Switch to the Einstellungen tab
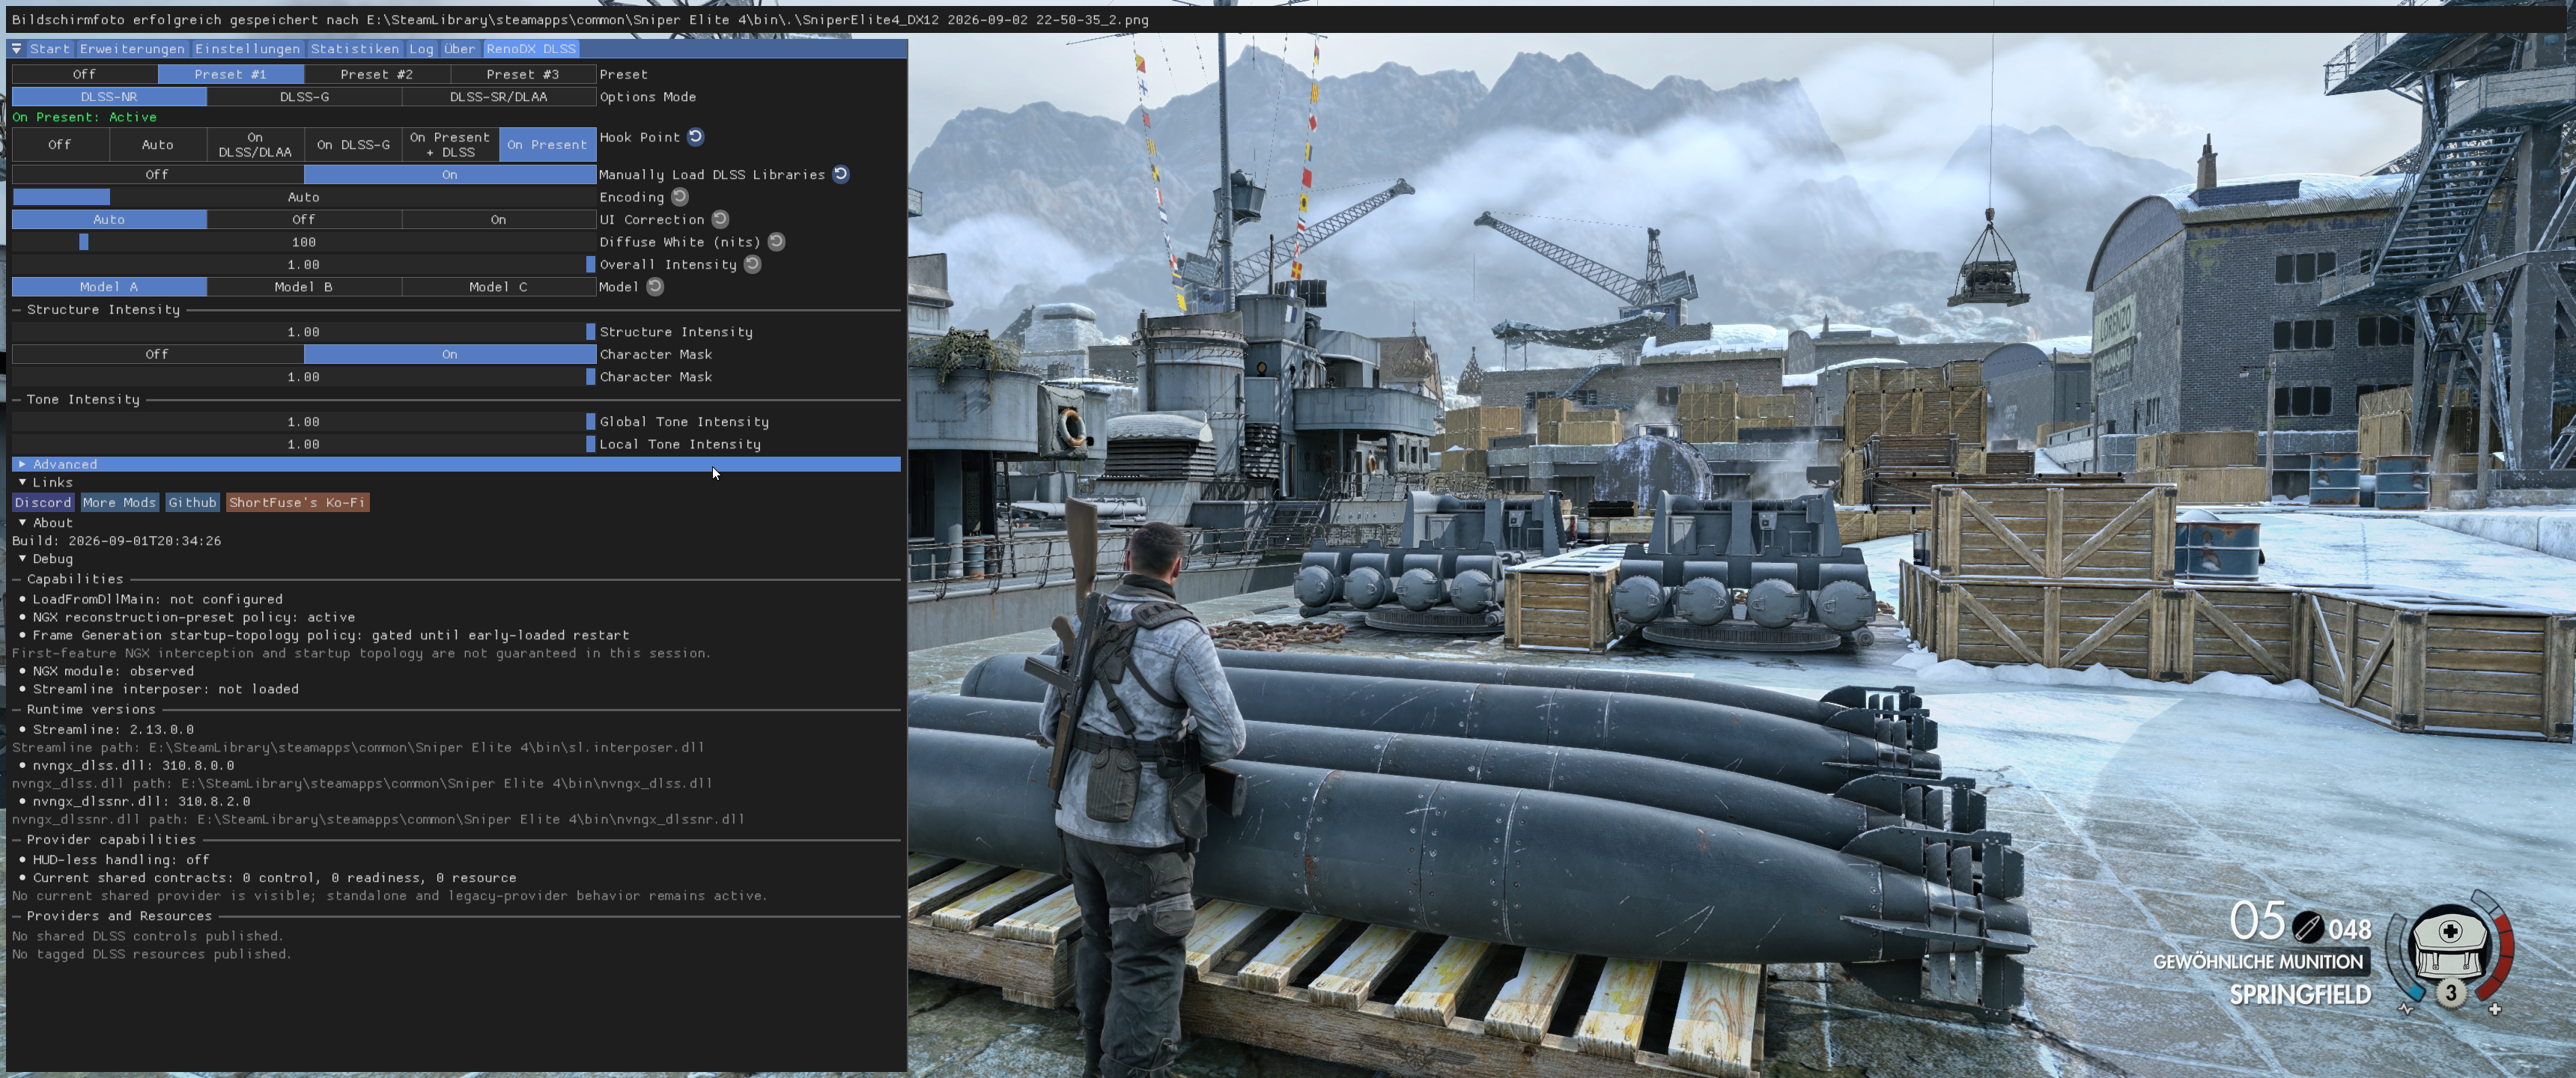Viewport: 2576px width, 1078px height. pyautogui.click(x=247, y=48)
